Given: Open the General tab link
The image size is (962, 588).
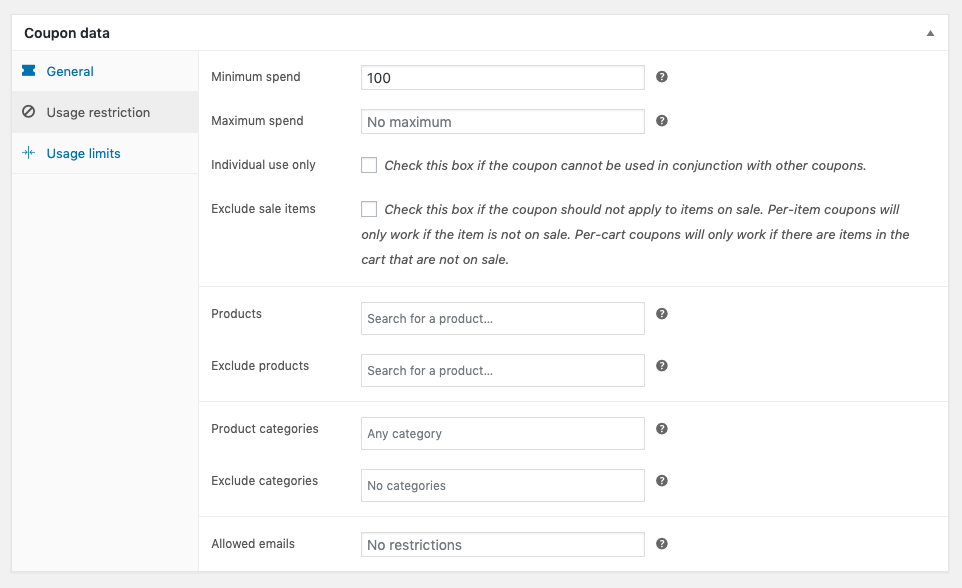Looking at the screenshot, I should coord(70,71).
